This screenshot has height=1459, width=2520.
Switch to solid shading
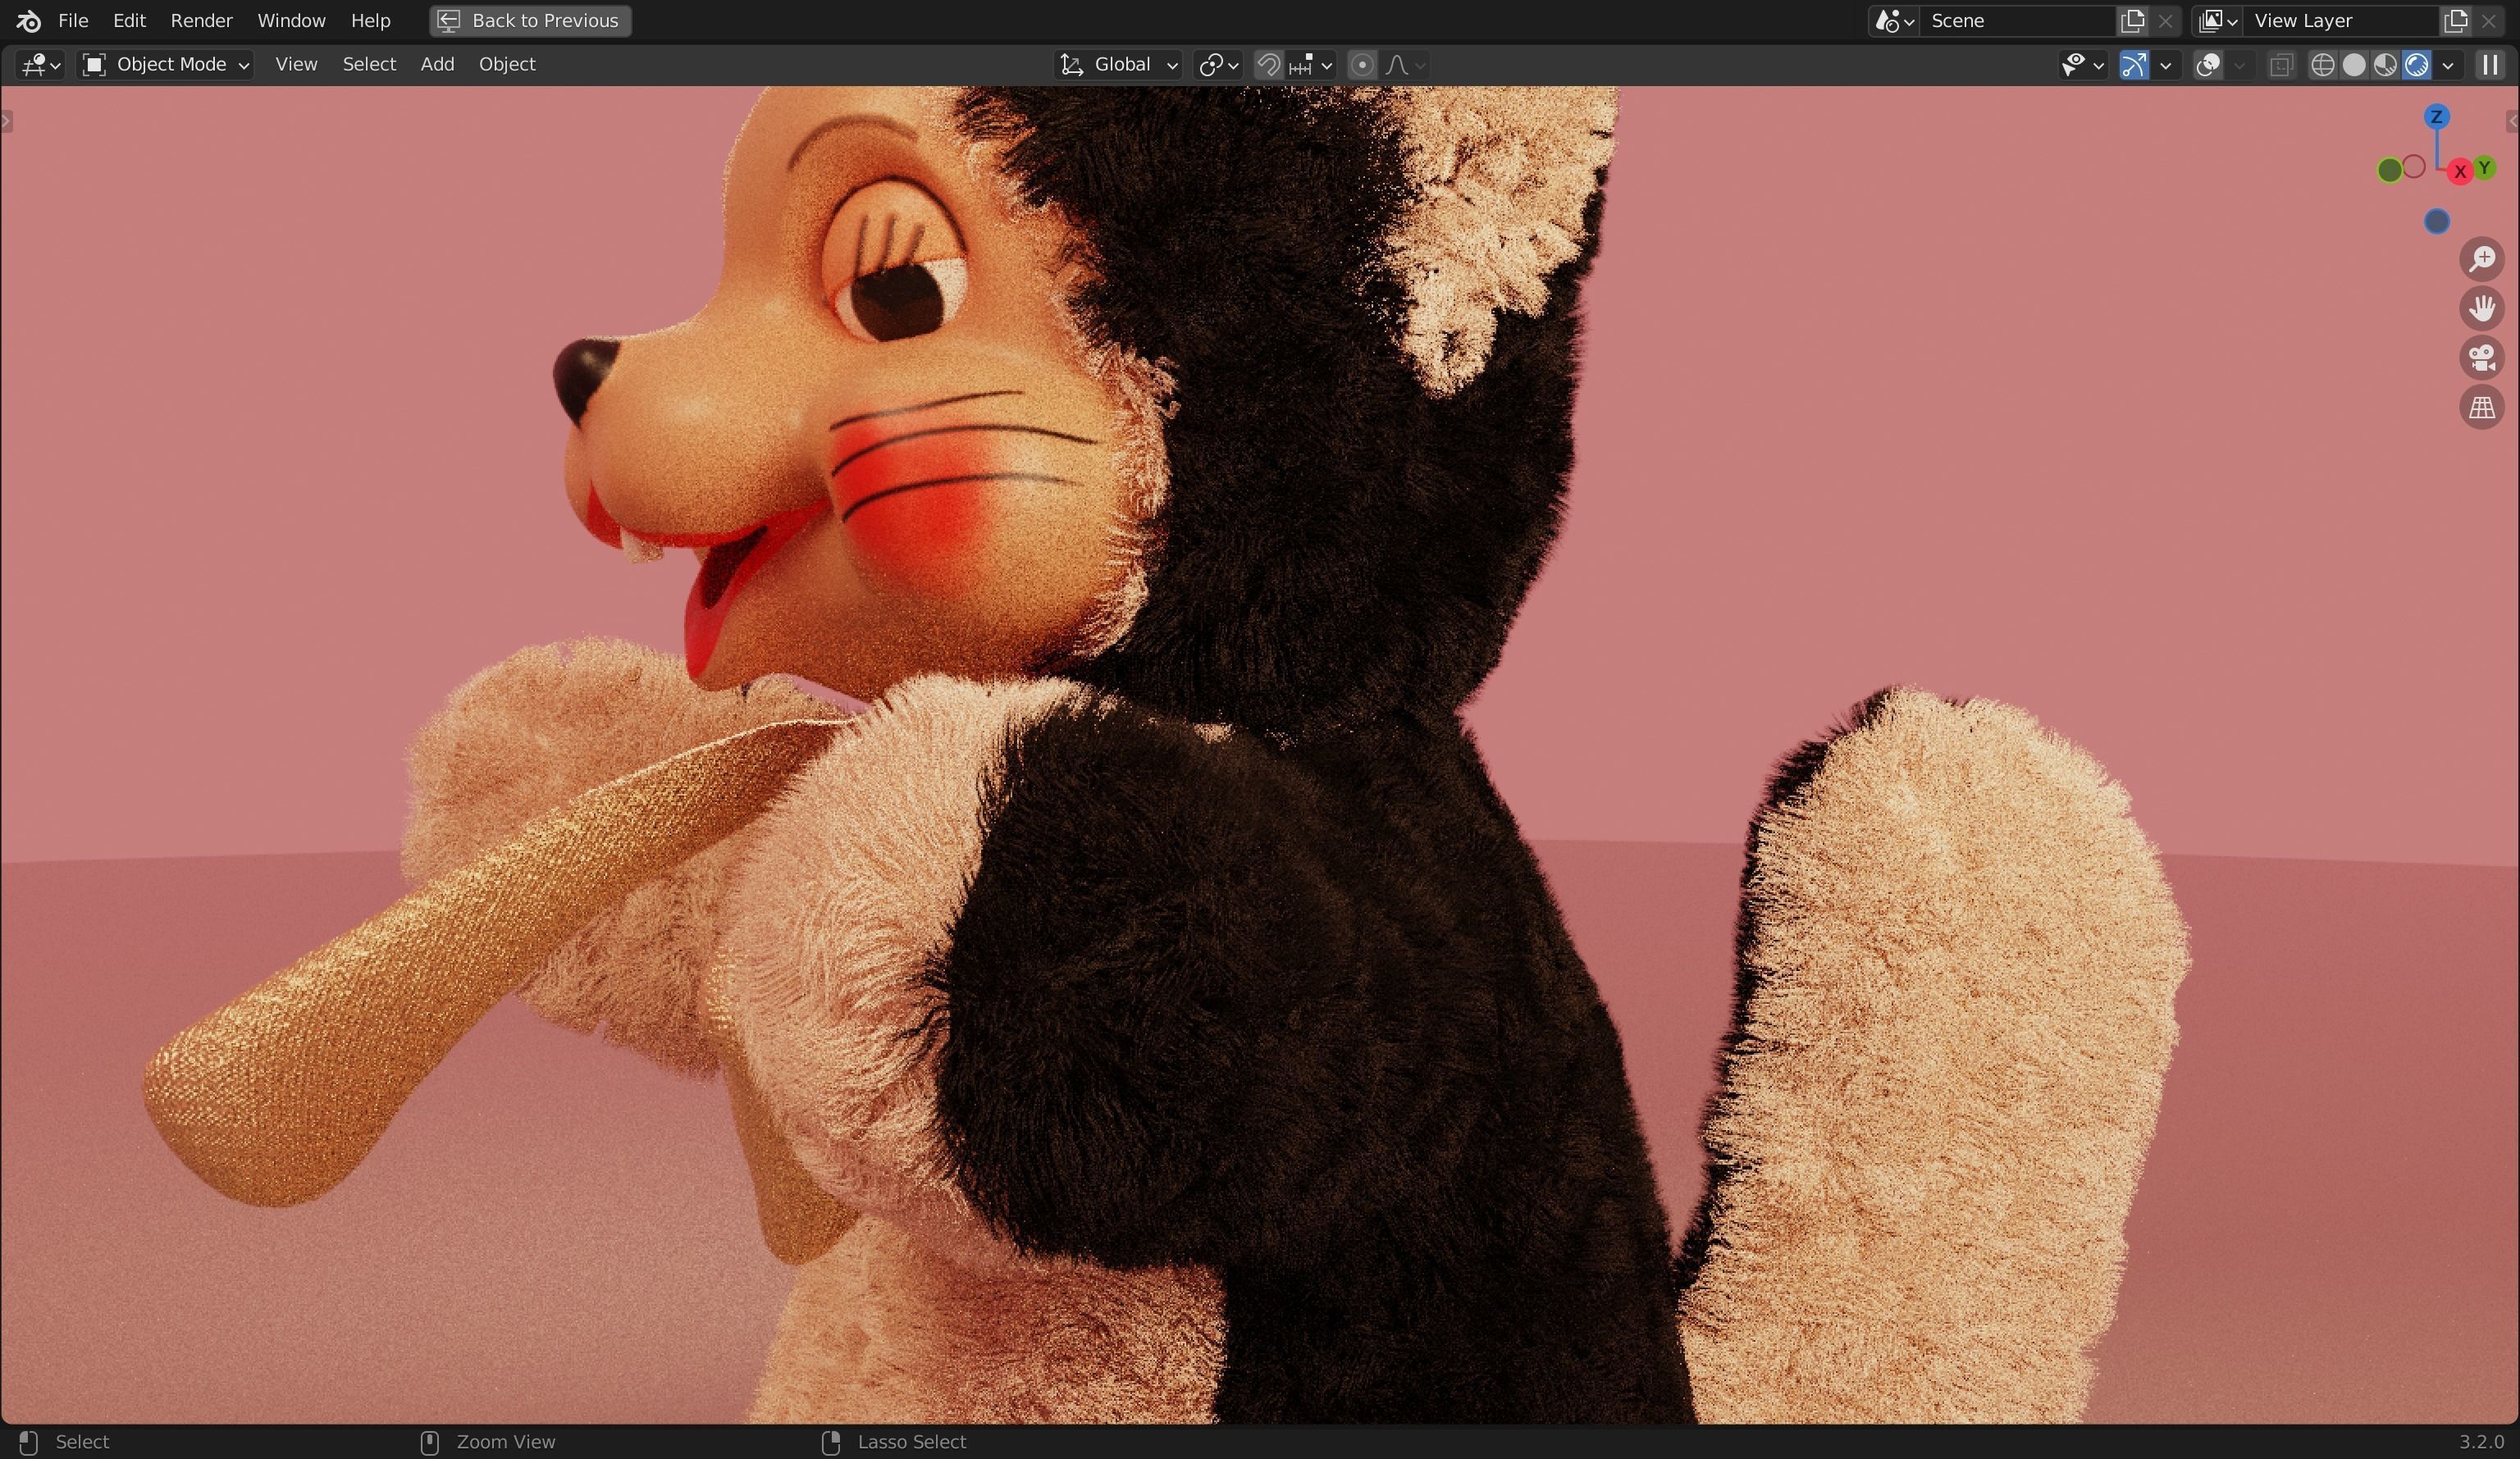pyautogui.click(x=2354, y=65)
